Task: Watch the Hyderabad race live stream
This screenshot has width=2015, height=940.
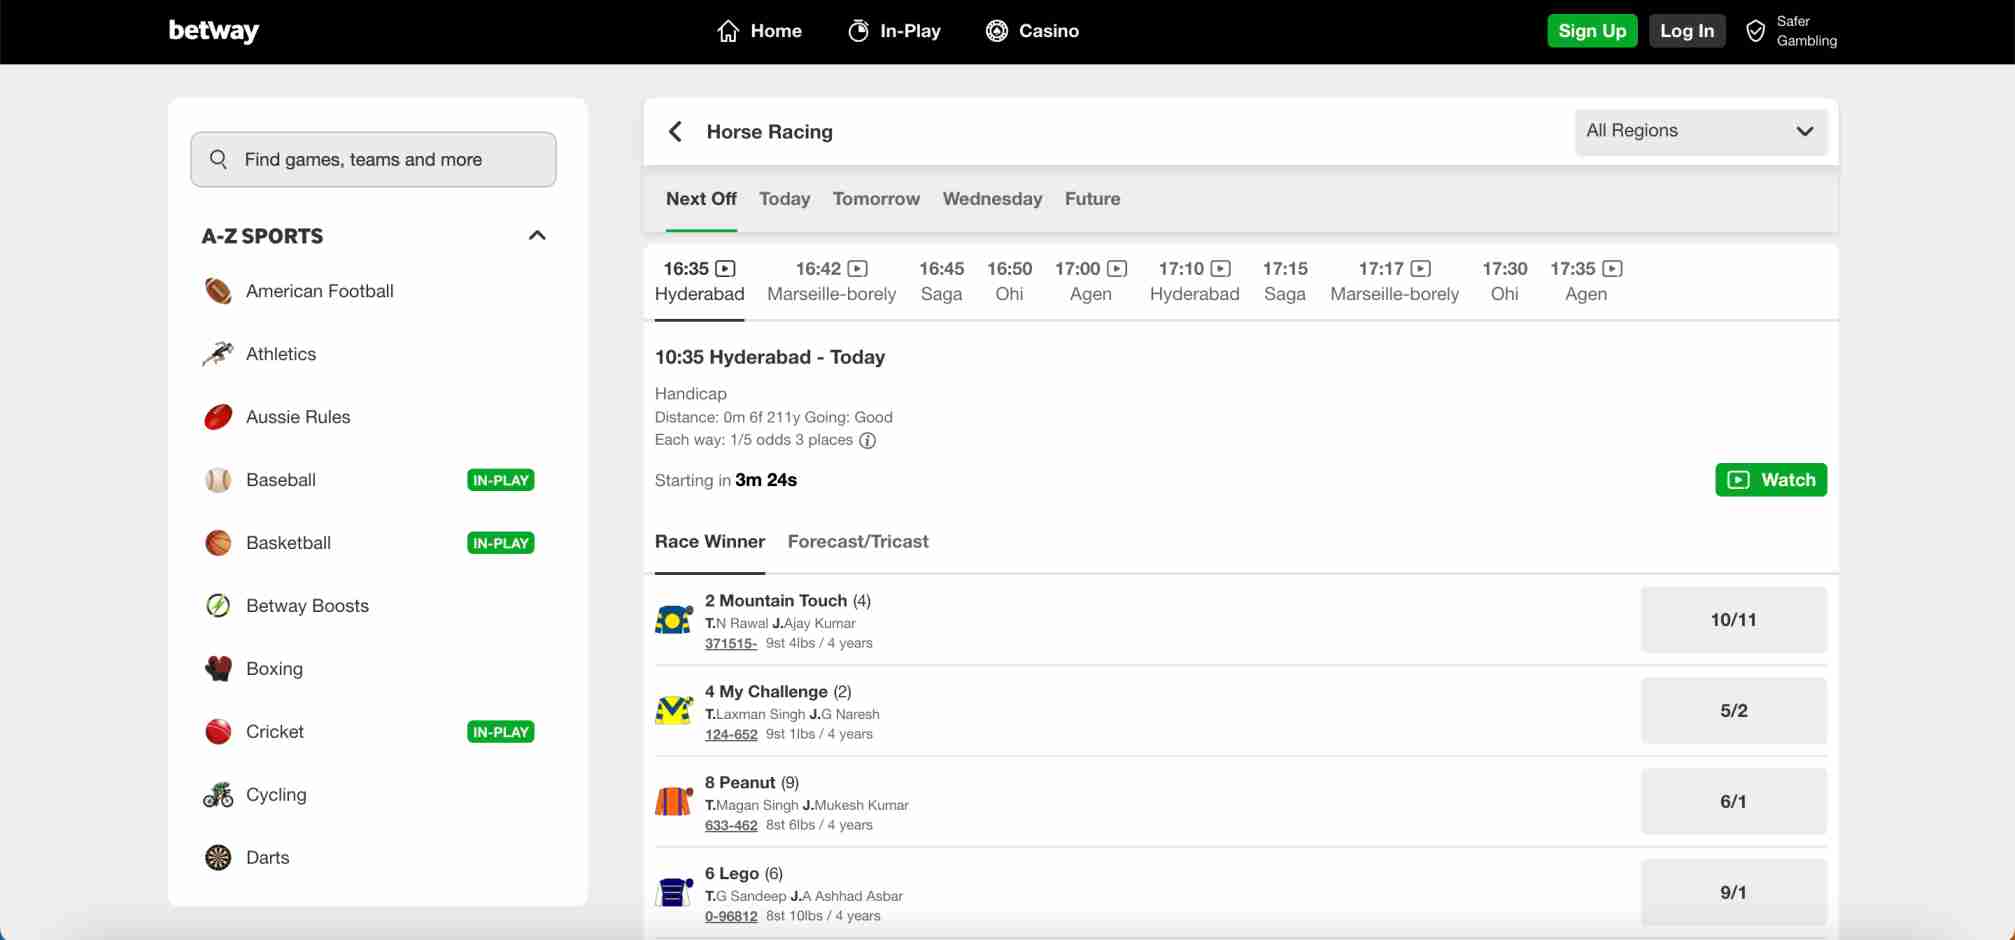Action: [x=1770, y=480]
